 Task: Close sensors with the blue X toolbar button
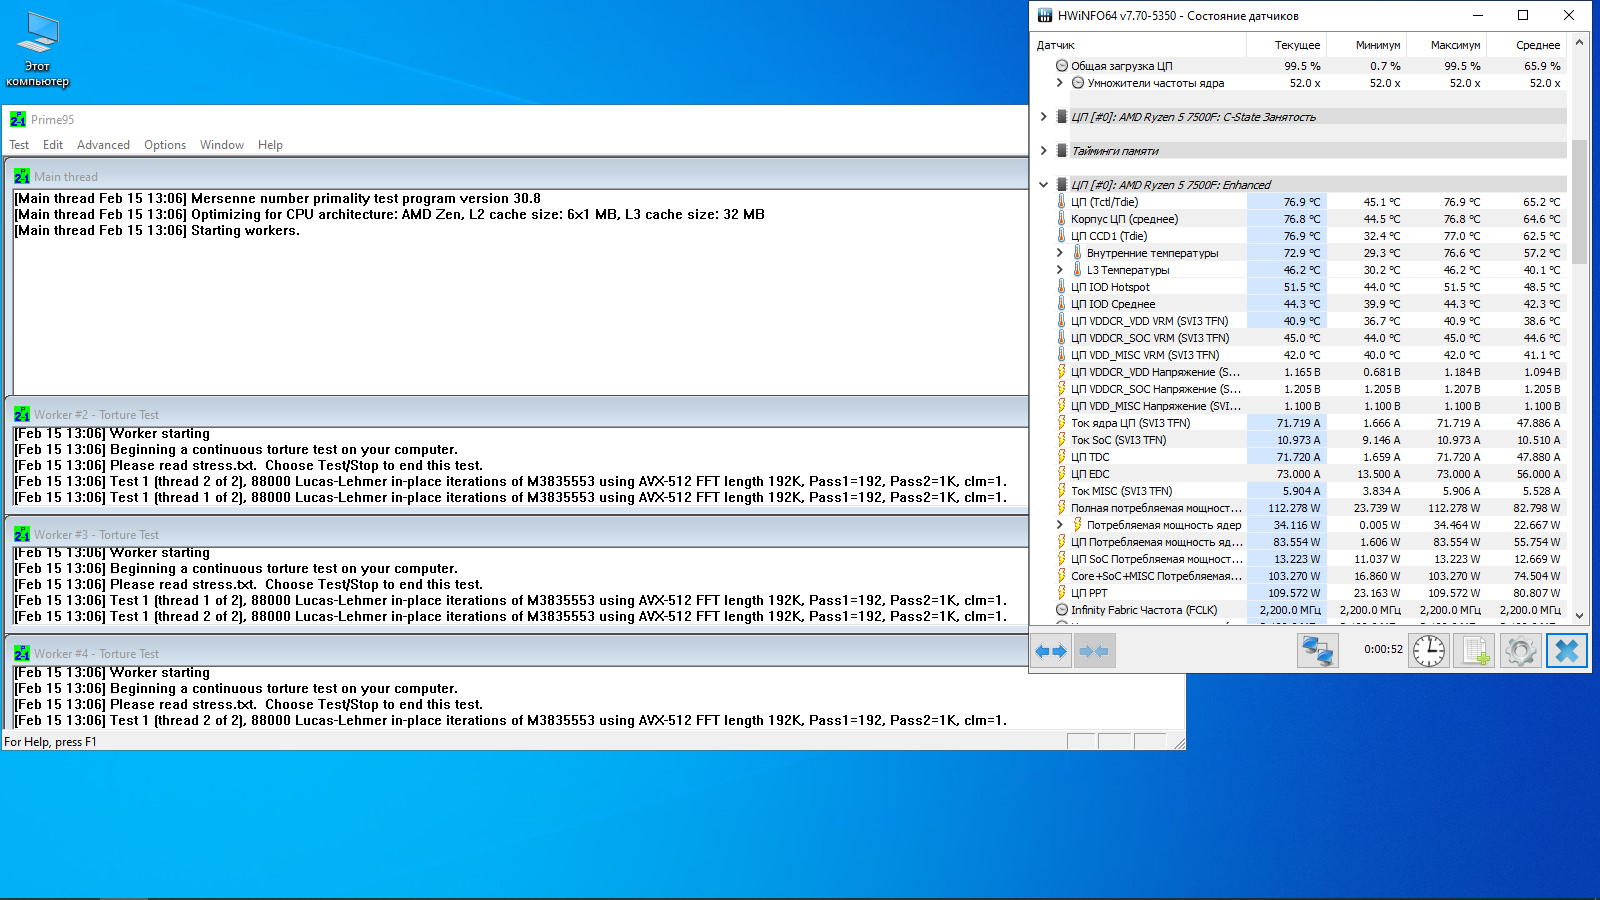[1567, 651]
